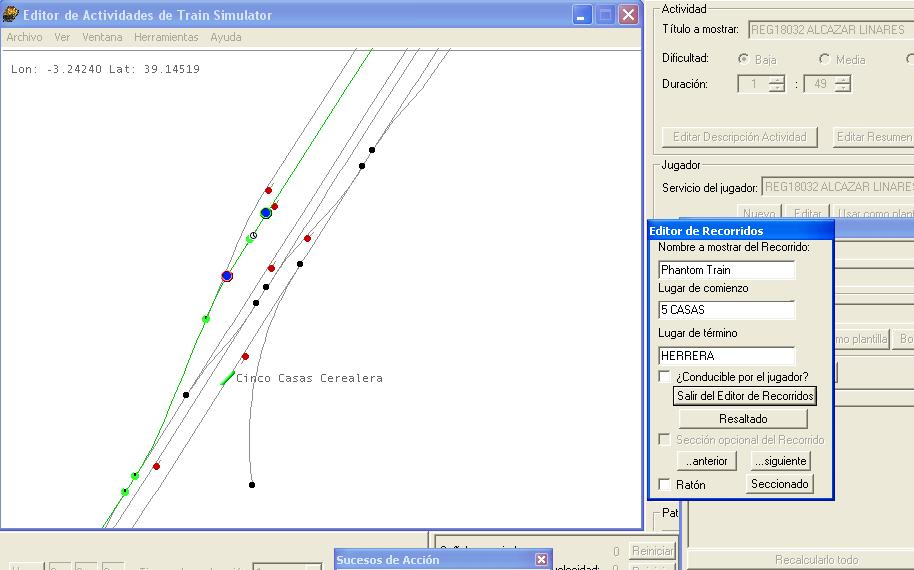
Task: Click the black end node at track bottom
Action: click(252, 485)
